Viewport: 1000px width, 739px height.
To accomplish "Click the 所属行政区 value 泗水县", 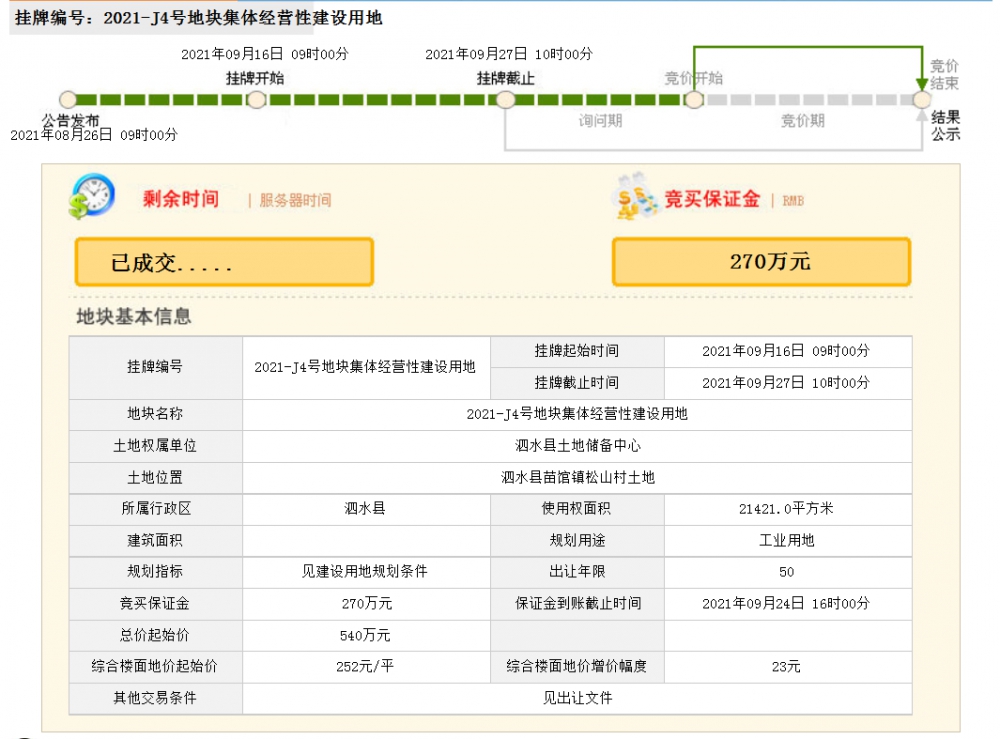I will coord(365,509).
